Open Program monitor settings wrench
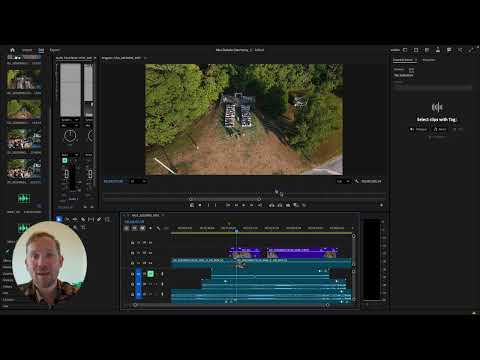Screen dimensions: 480x360 [x=357, y=181]
